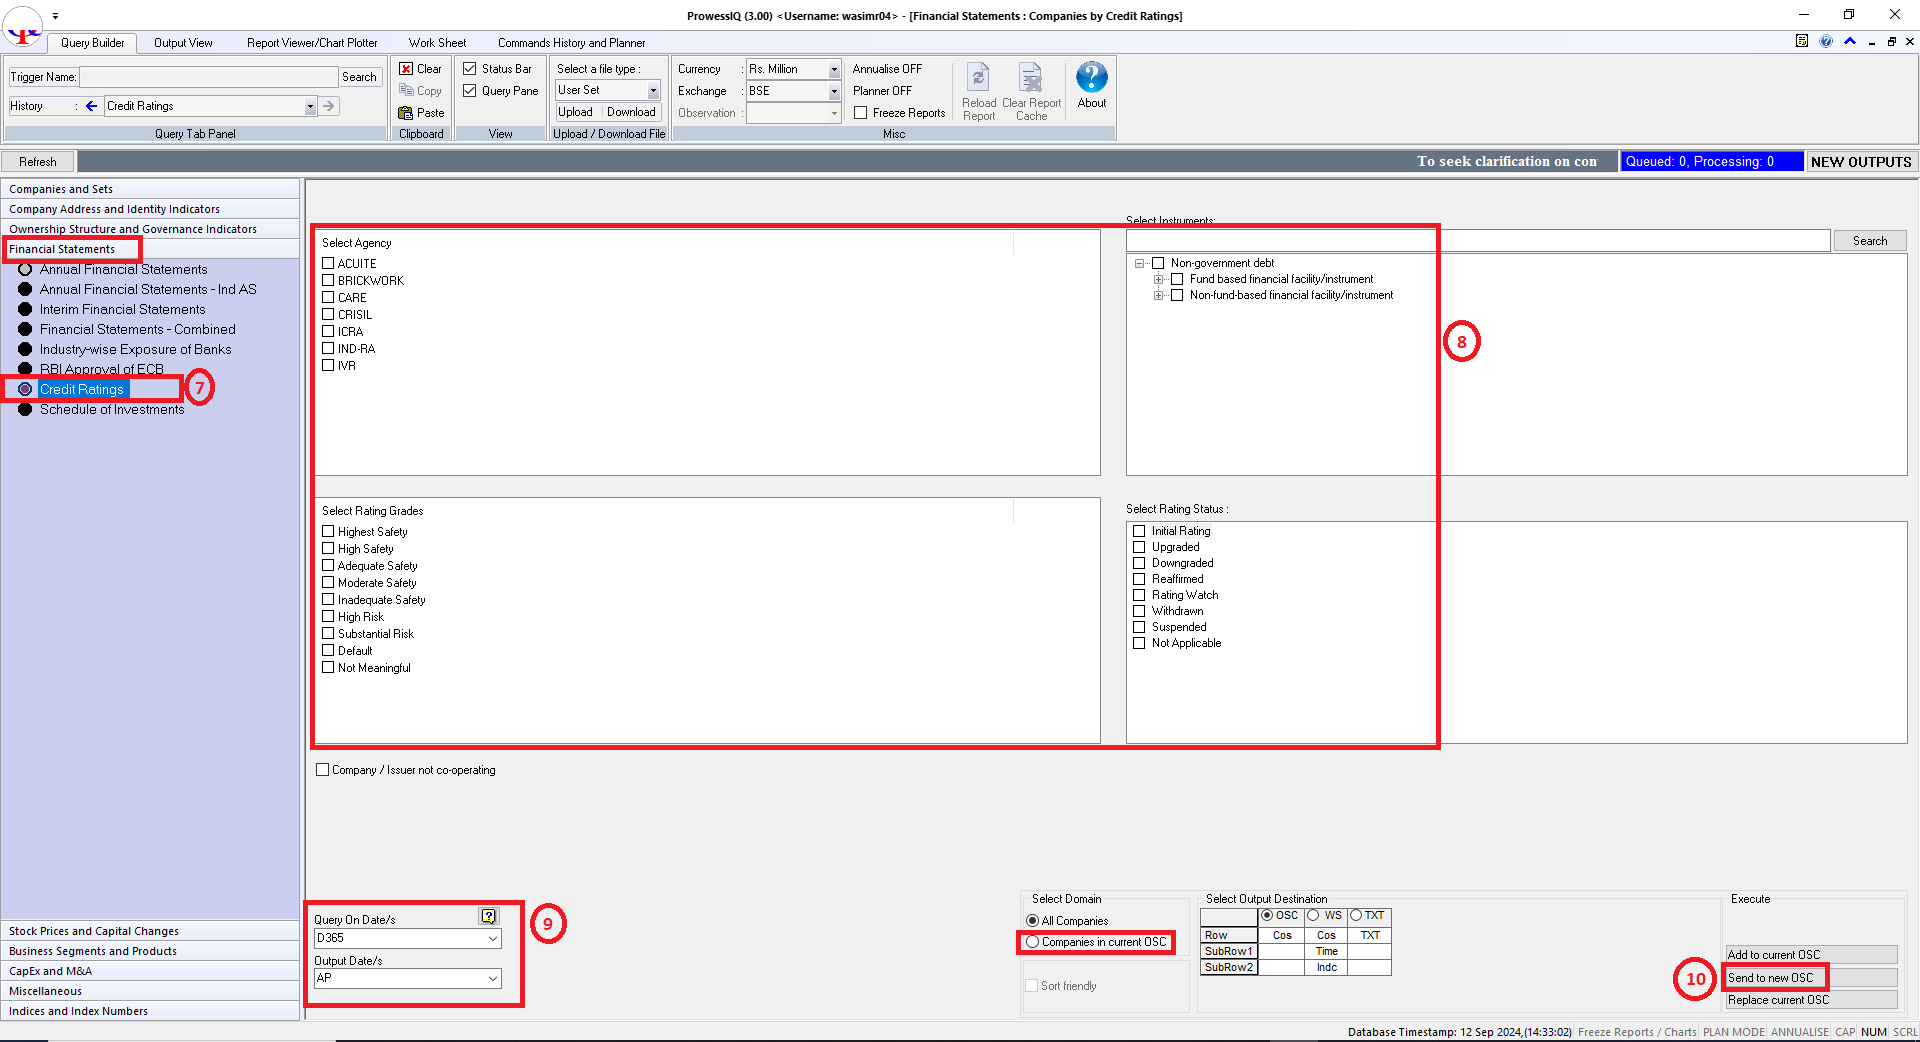Click the Trigger Name input field
Viewport: 1920px width, 1042px height.
pyautogui.click(x=209, y=77)
